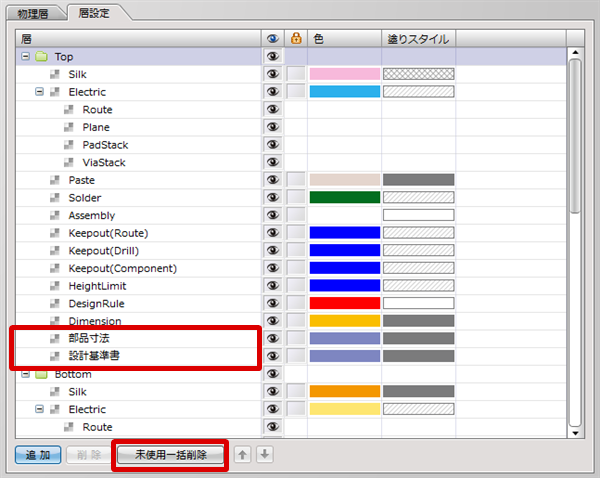
Task: Toggle visibility of Solder layer
Action: click(x=271, y=198)
